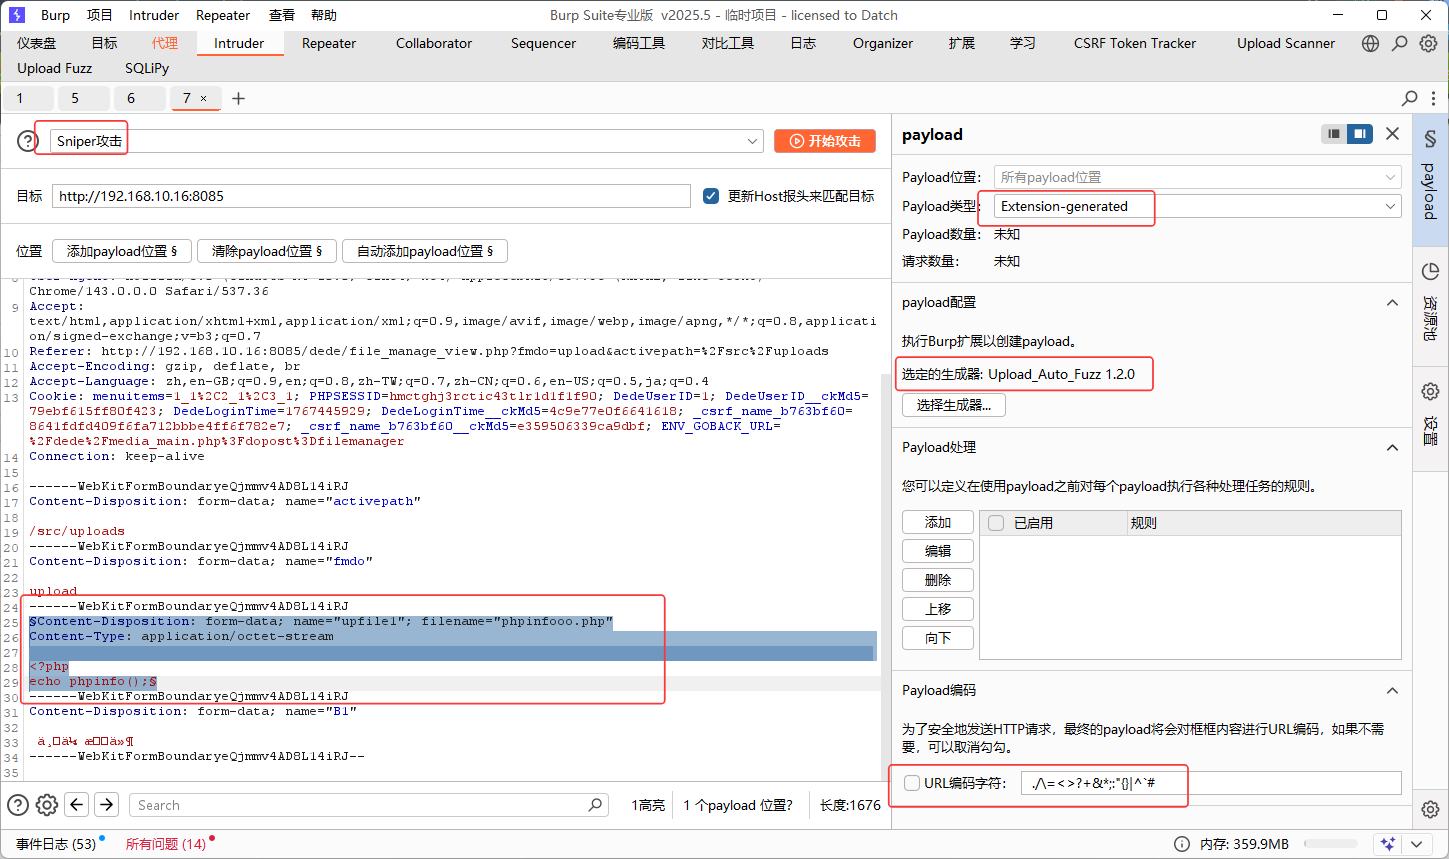1449x859 pixels.
Task: Switch to the 代理 tab
Action: click(x=164, y=43)
